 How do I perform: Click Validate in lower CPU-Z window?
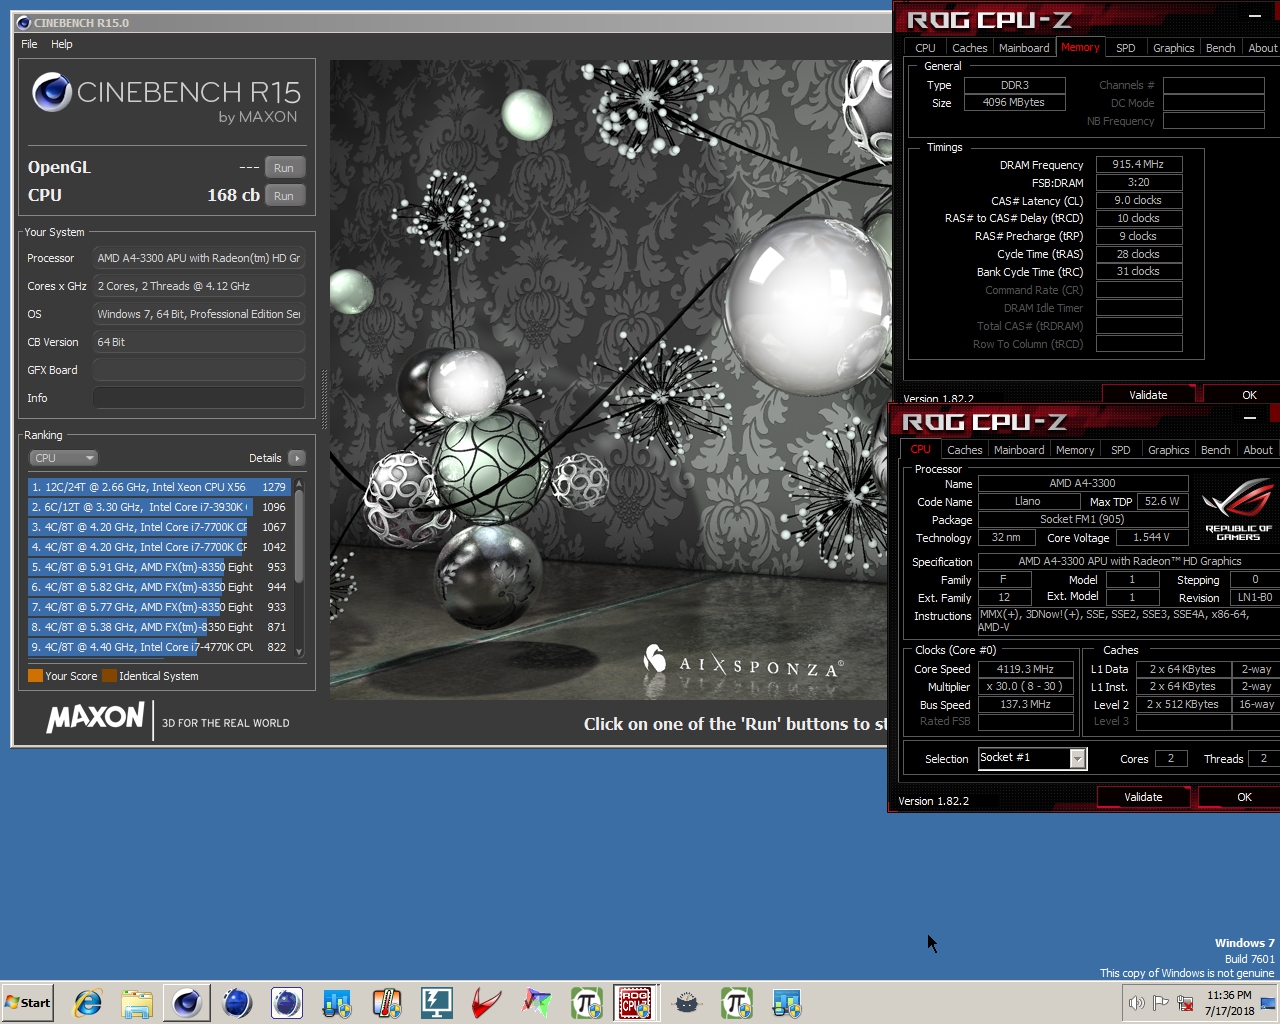pyautogui.click(x=1143, y=797)
